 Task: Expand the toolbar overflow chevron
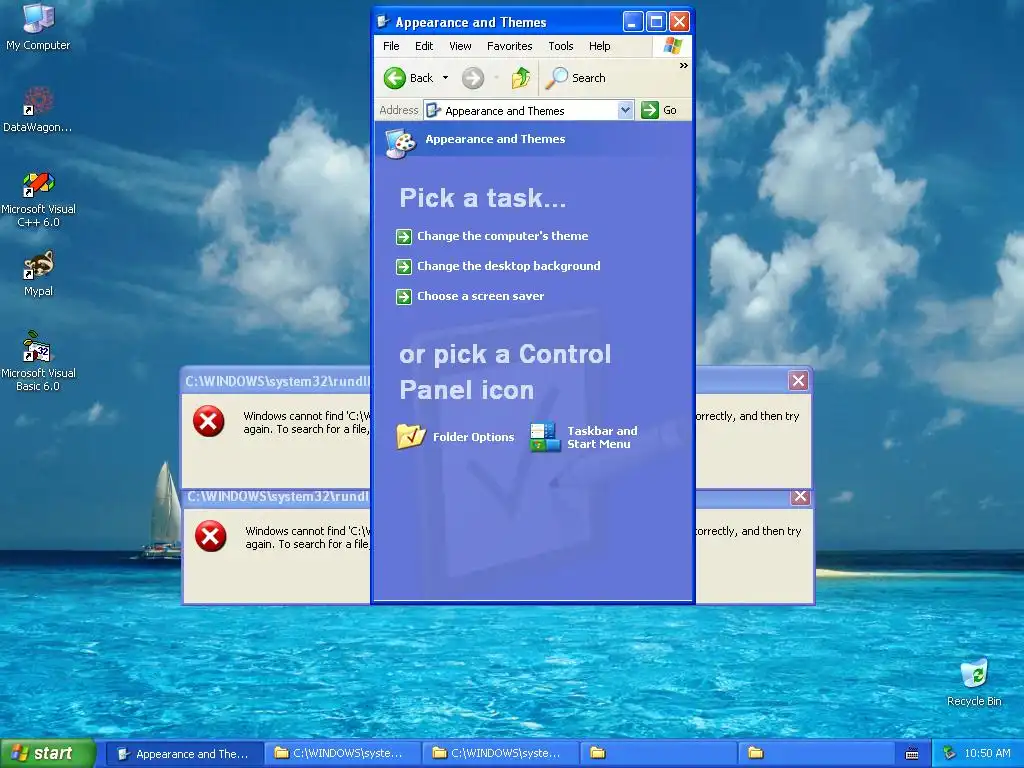pyautogui.click(x=683, y=65)
